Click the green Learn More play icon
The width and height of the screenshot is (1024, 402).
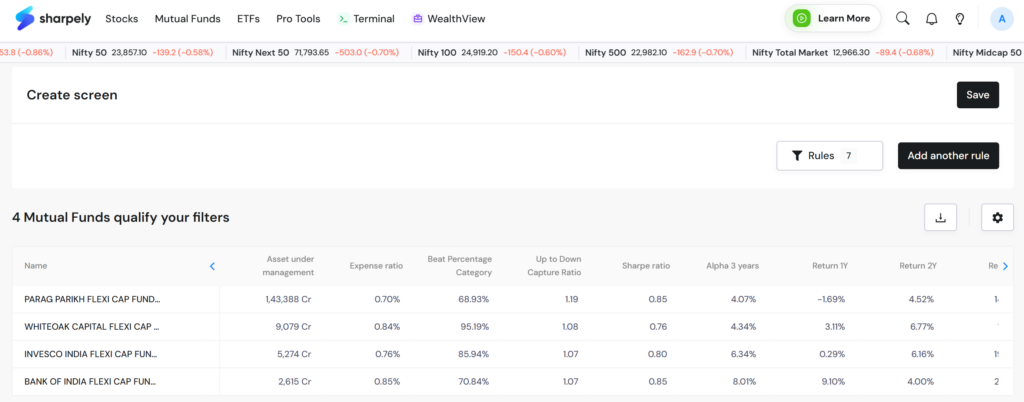coord(801,18)
